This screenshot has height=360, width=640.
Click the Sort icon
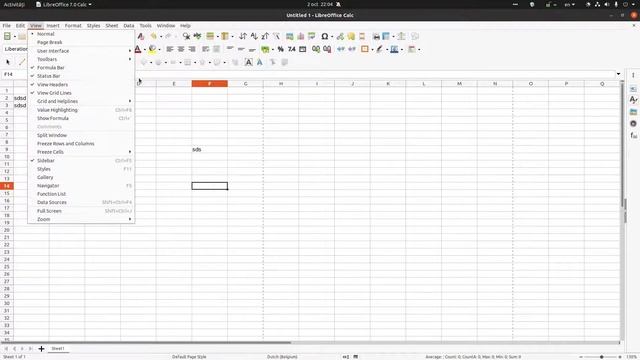(243, 36)
